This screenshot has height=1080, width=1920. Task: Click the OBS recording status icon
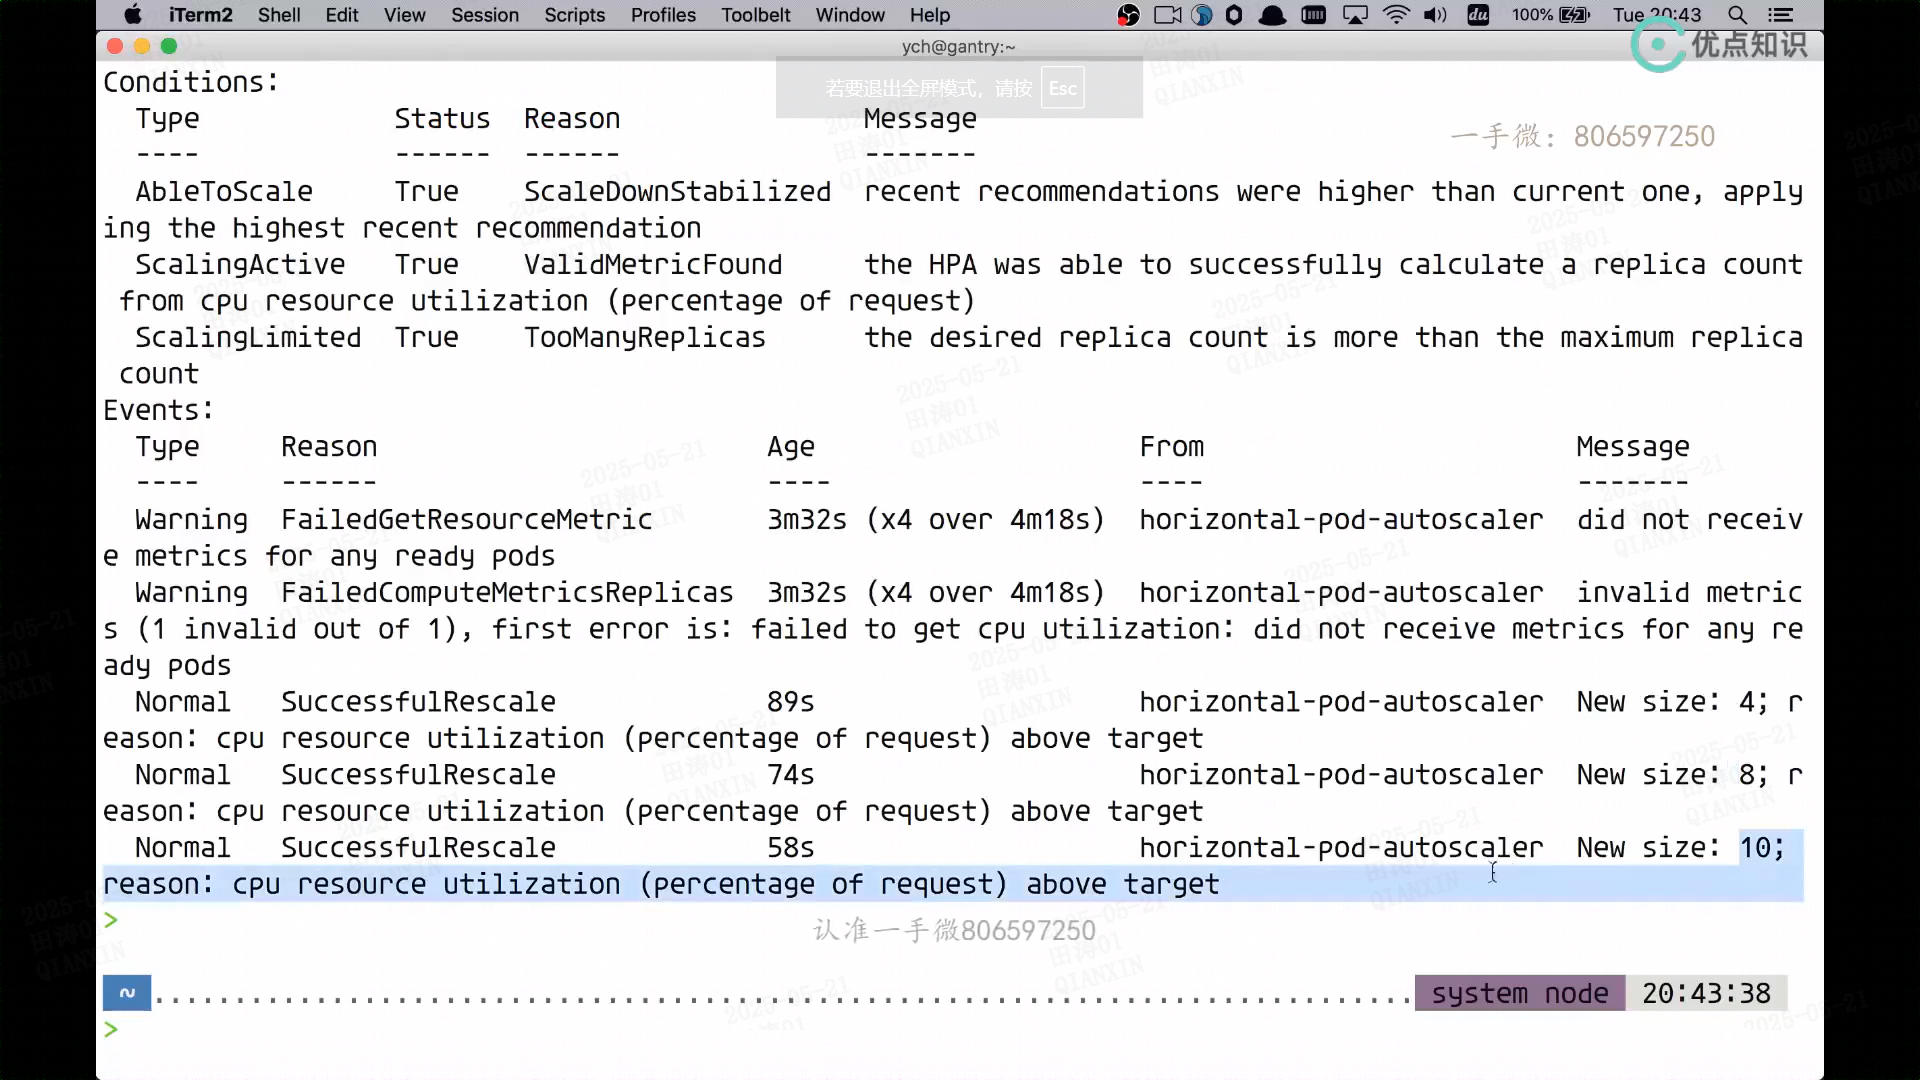[1128, 15]
